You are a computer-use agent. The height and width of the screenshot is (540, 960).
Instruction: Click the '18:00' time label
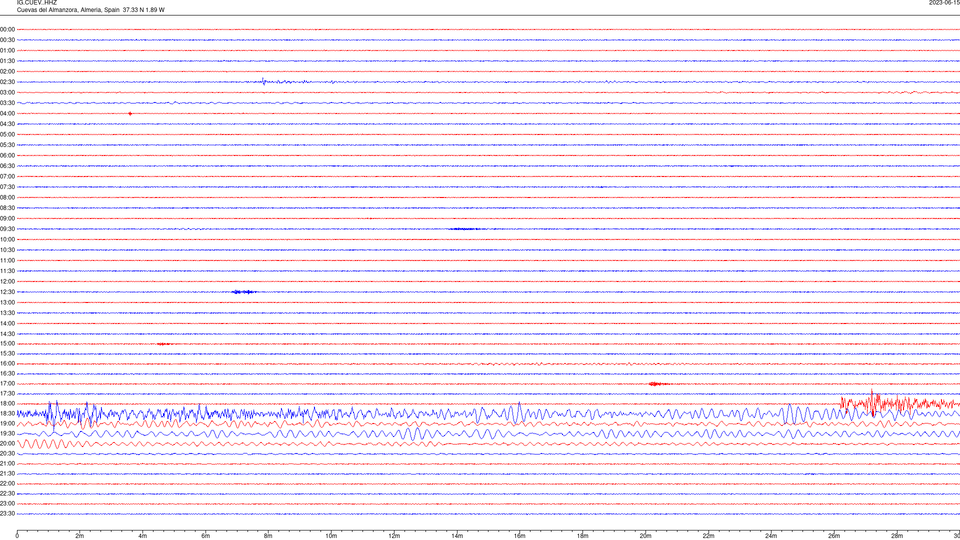click(7, 403)
